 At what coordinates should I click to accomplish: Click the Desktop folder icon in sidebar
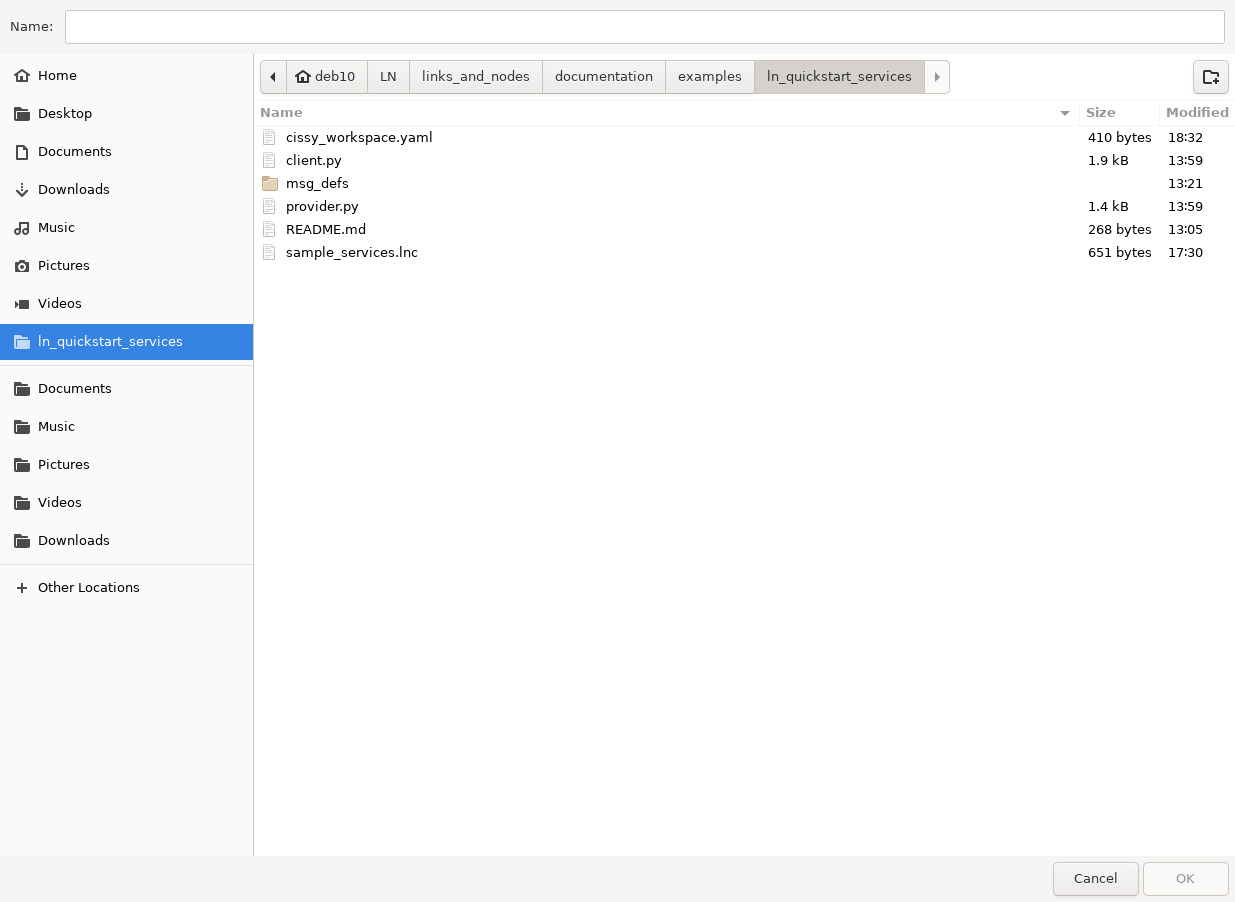coord(22,114)
